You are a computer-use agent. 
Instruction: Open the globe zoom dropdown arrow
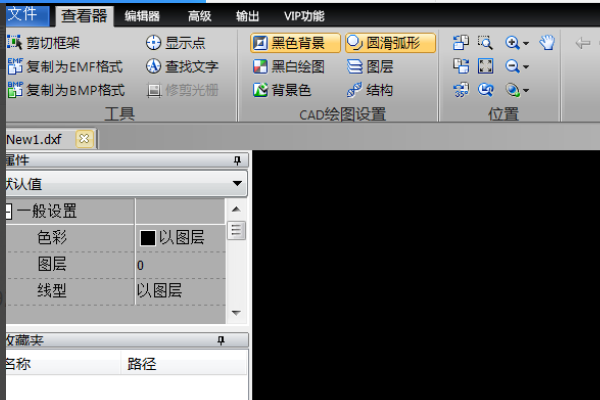(526, 91)
